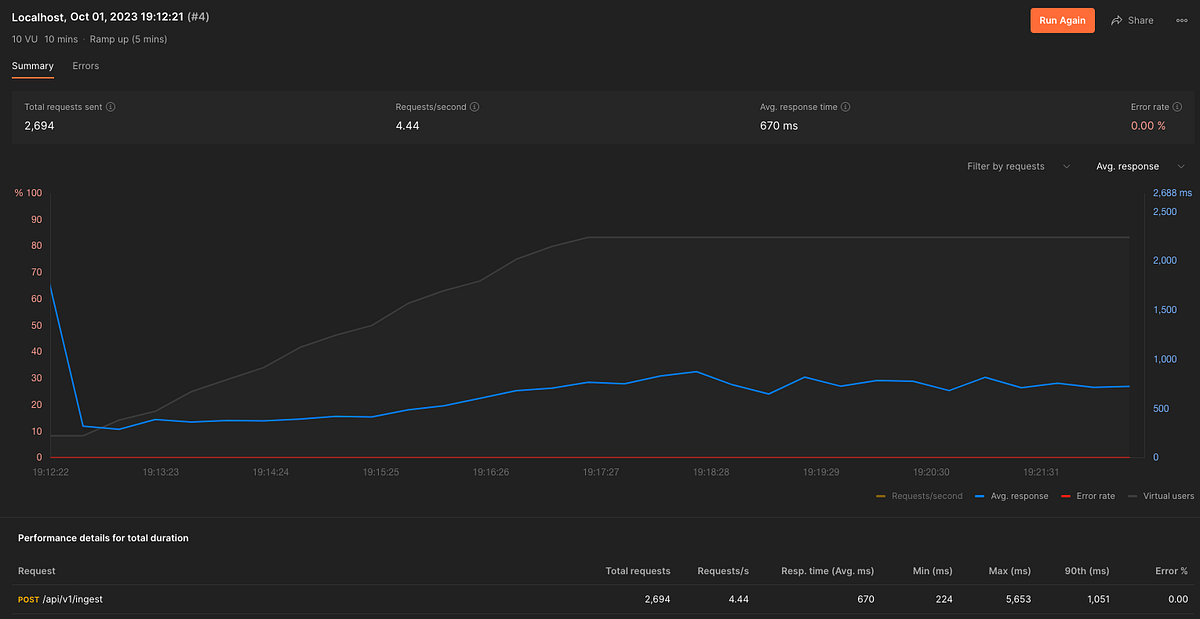Screen dimensions: 1200x619
Task: Expand the chart filter chevron next to Avg. response
Action: pos(1181,166)
